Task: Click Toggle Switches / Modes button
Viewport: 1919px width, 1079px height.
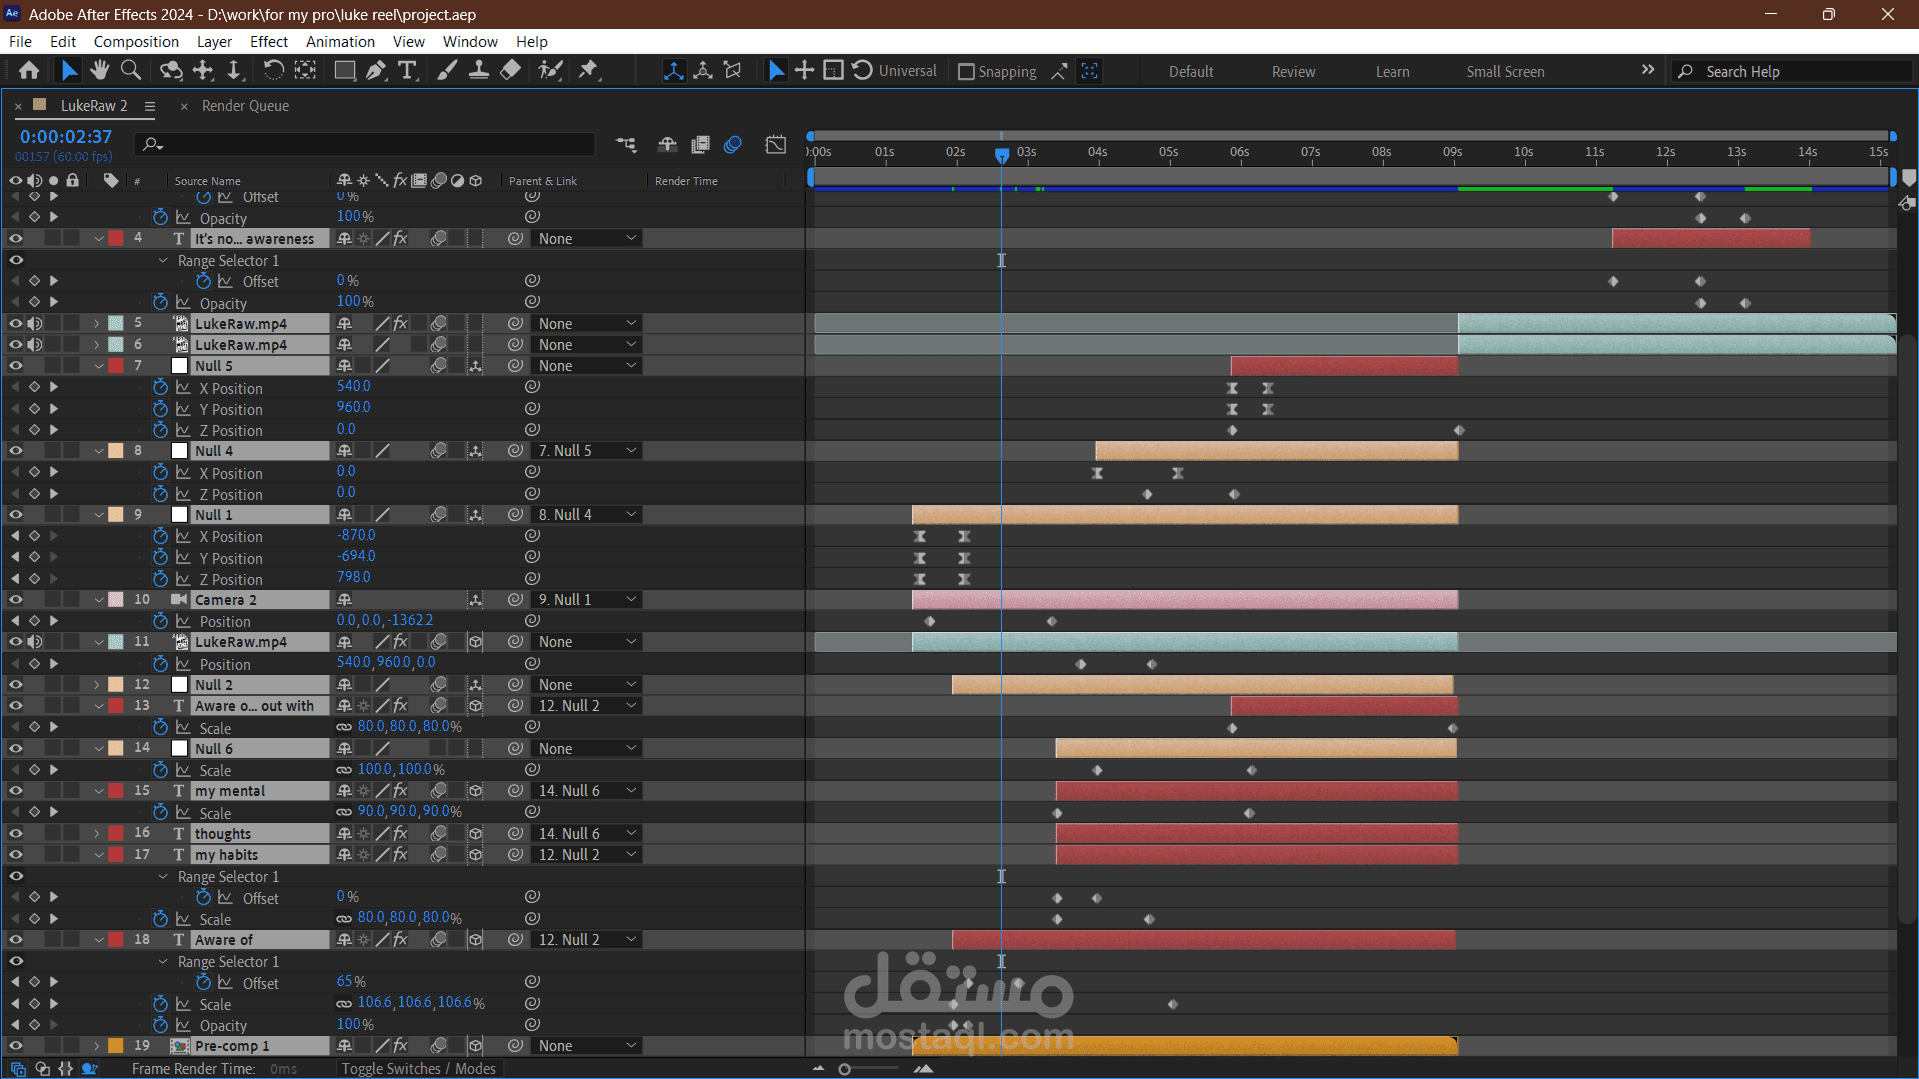Action: pyautogui.click(x=418, y=1069)
